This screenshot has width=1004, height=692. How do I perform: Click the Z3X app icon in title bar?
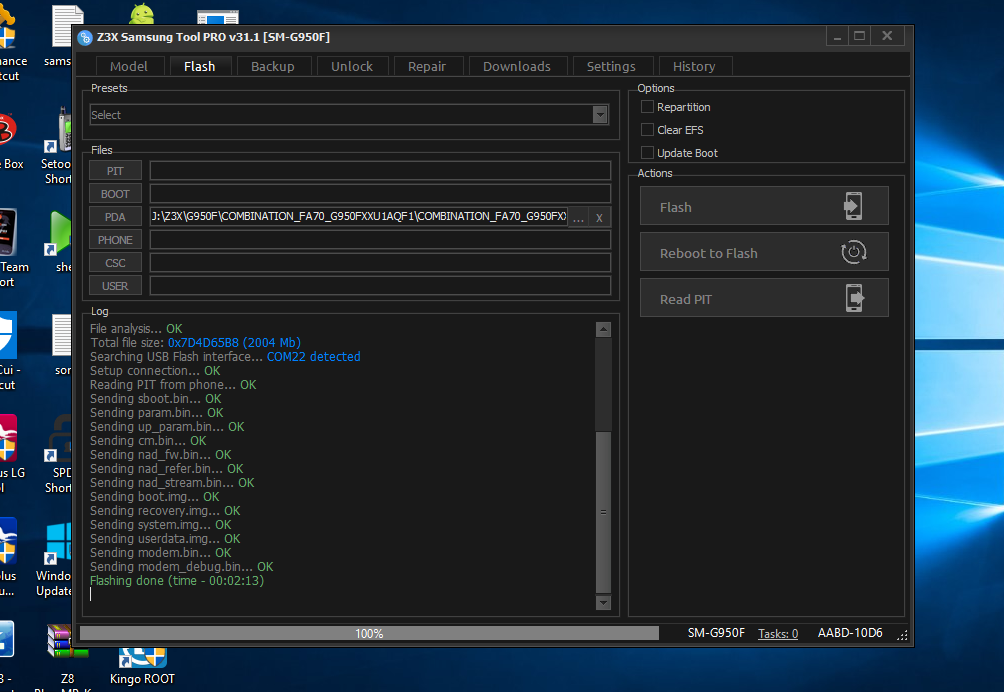point(85,38)
